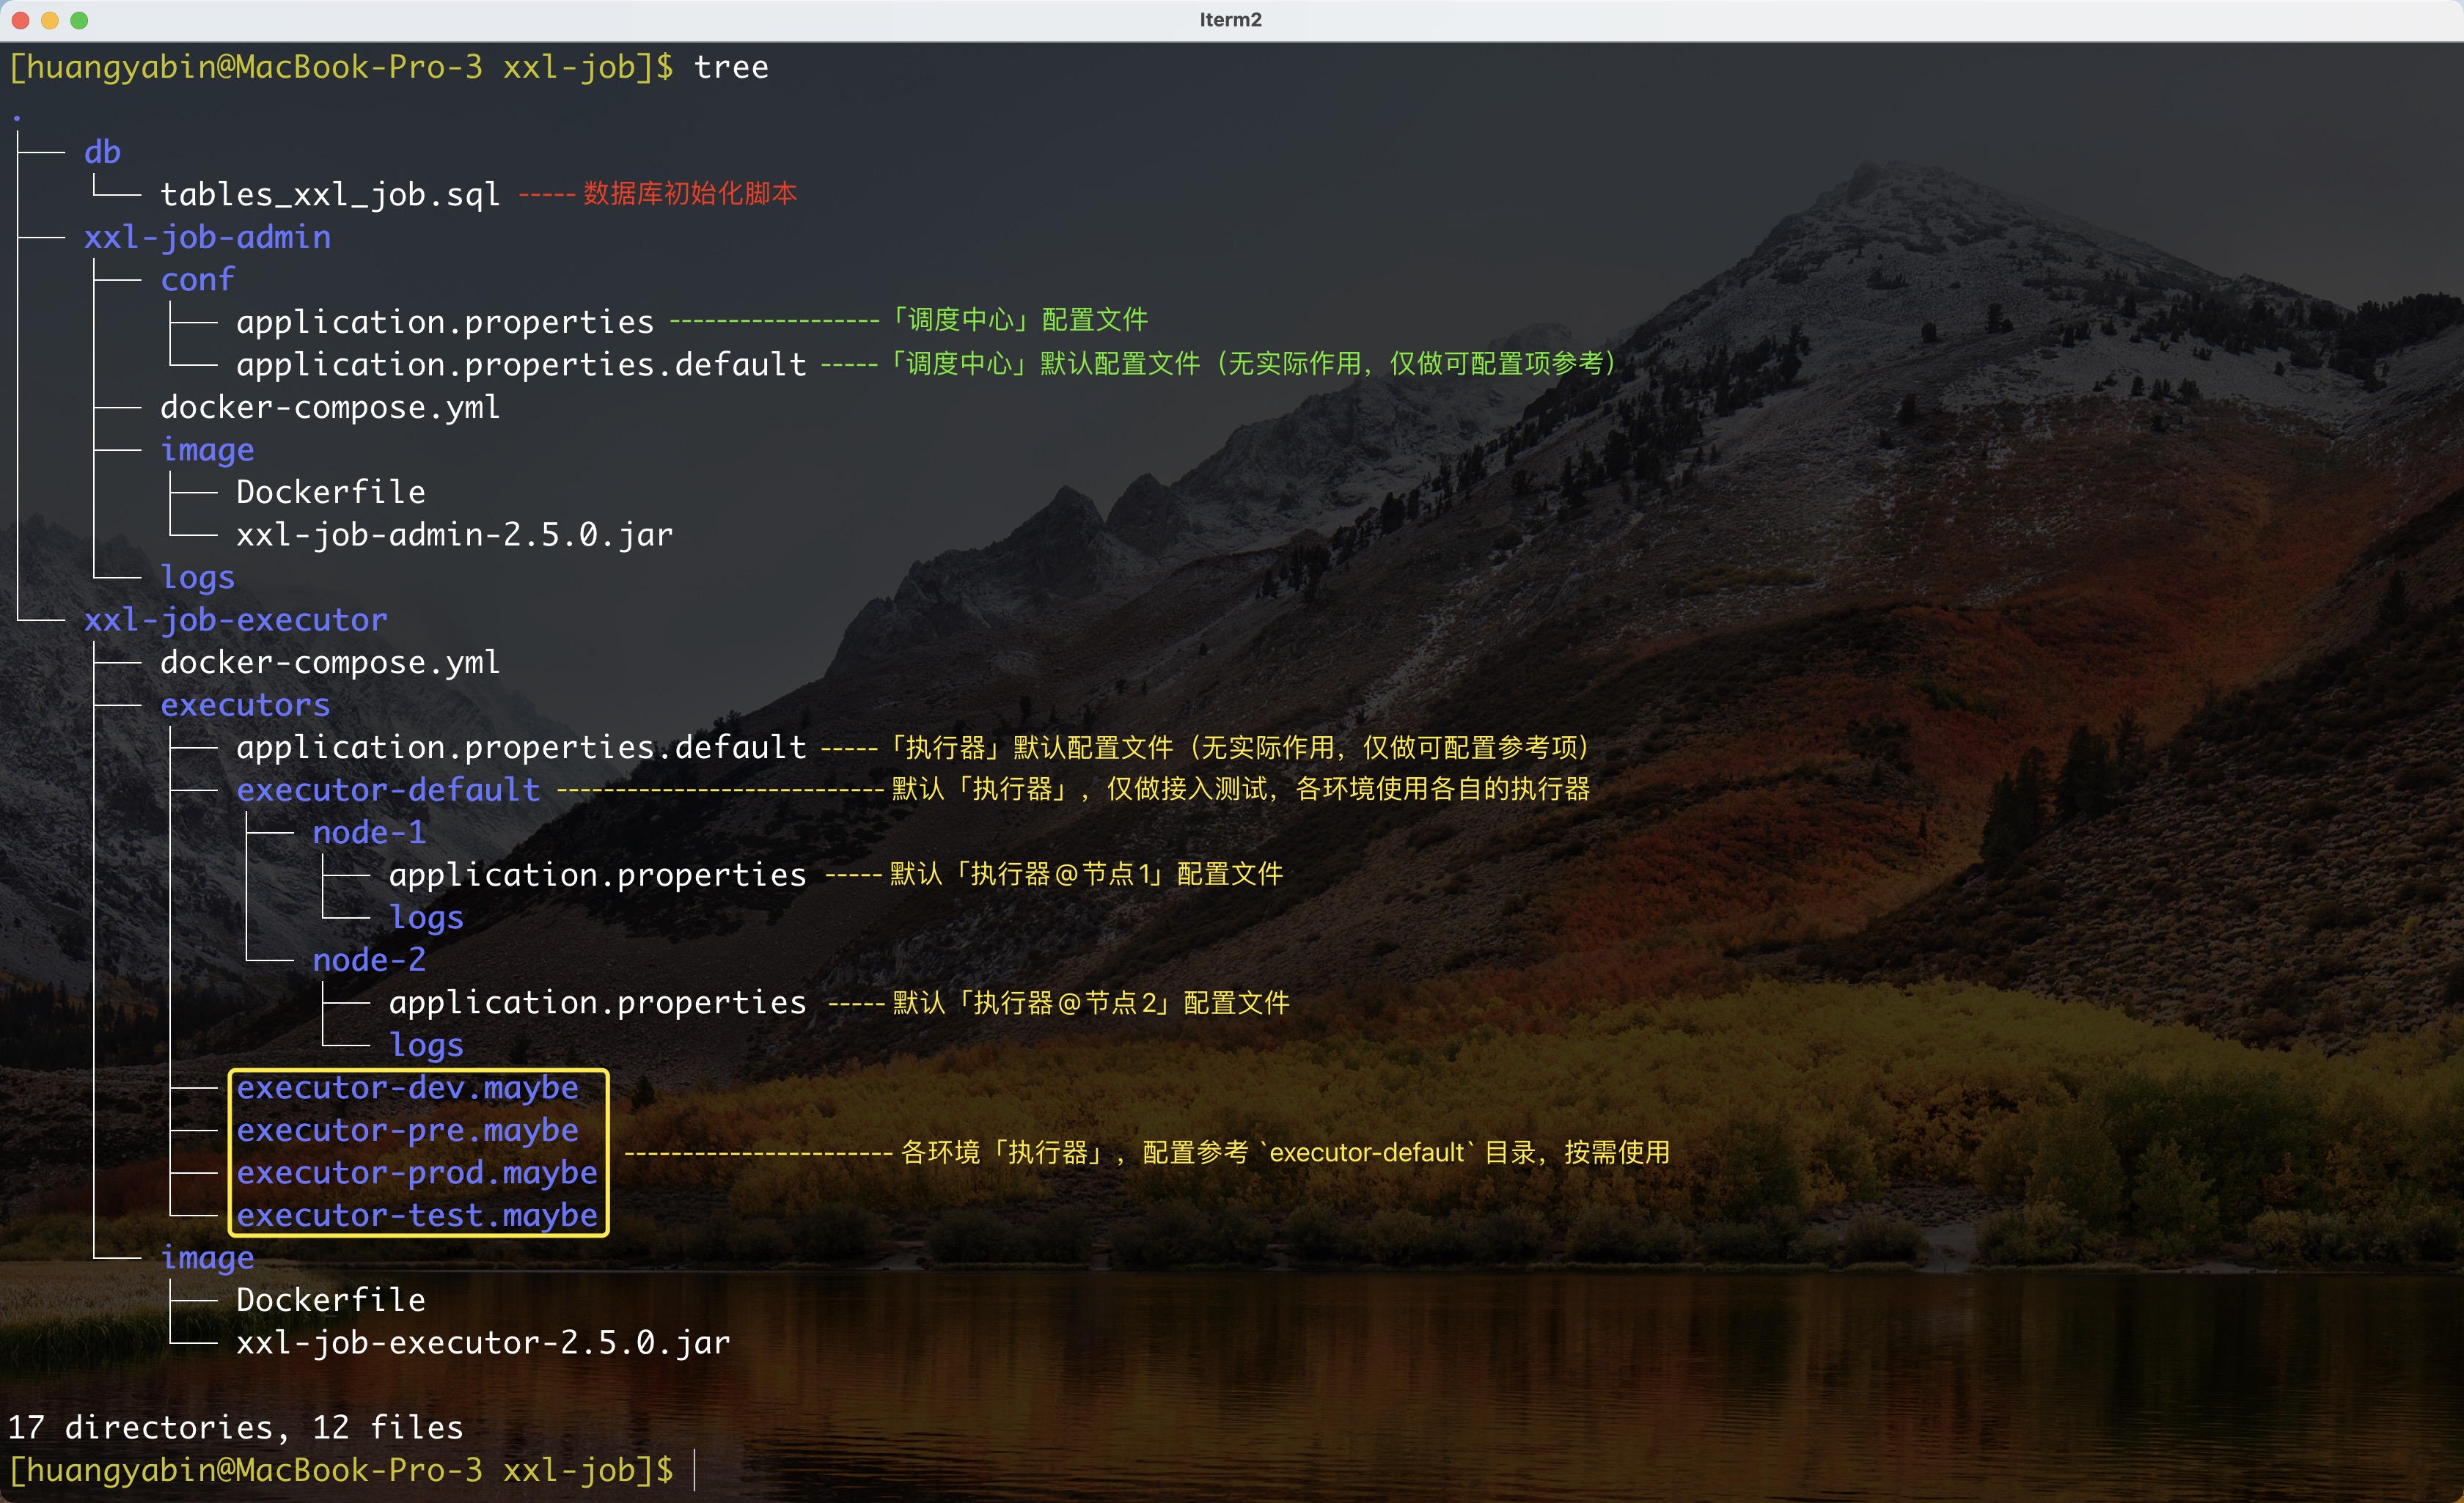Screen dimensions: 2464x1503
Task: Click executor-test.maybe directory entry
Action: [417, 1216]
